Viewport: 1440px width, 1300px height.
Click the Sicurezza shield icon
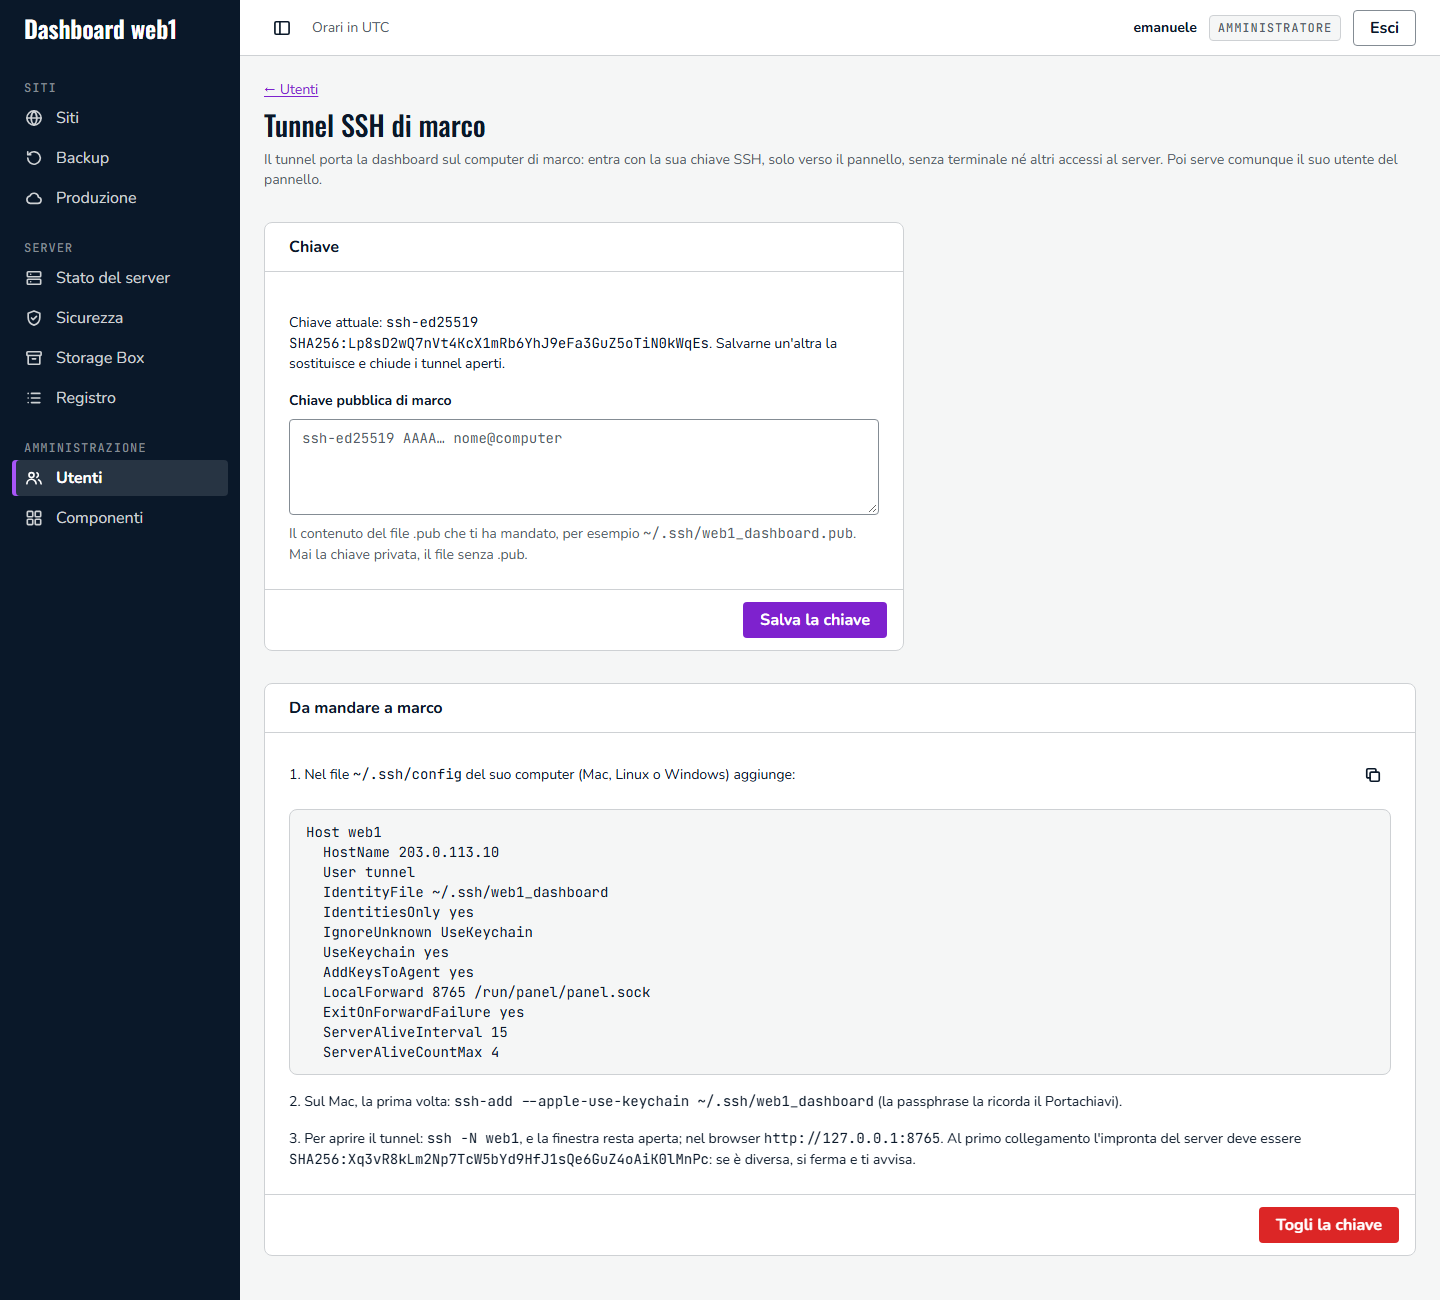[34, 318]
